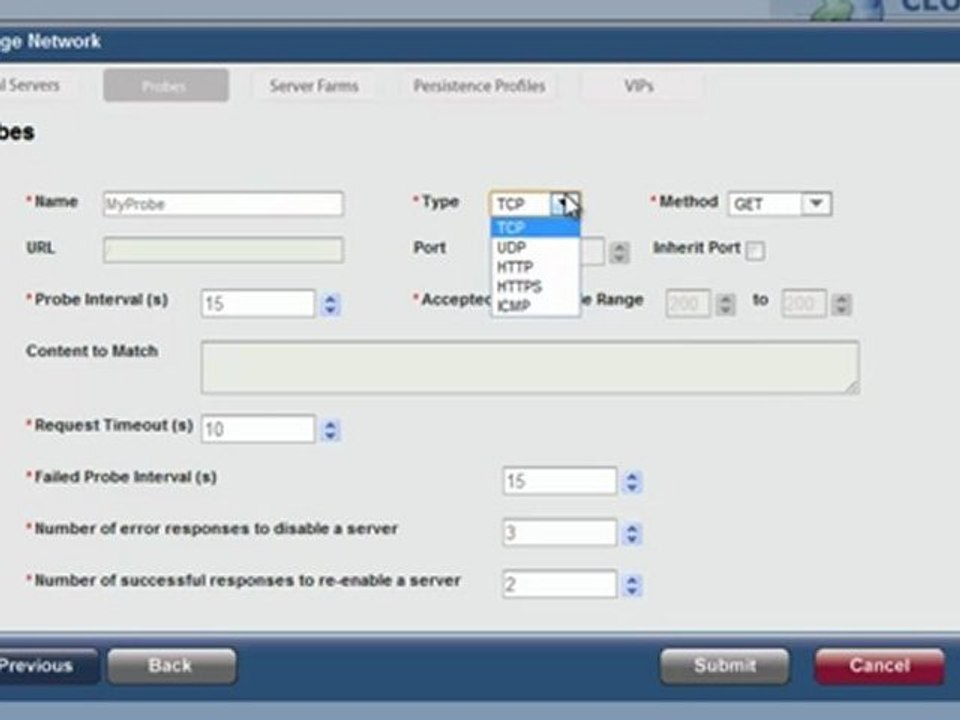This screenshot has width=960, height=720.
Task: Click the range end spinner arrows
Action: click(x=842, y=304)
